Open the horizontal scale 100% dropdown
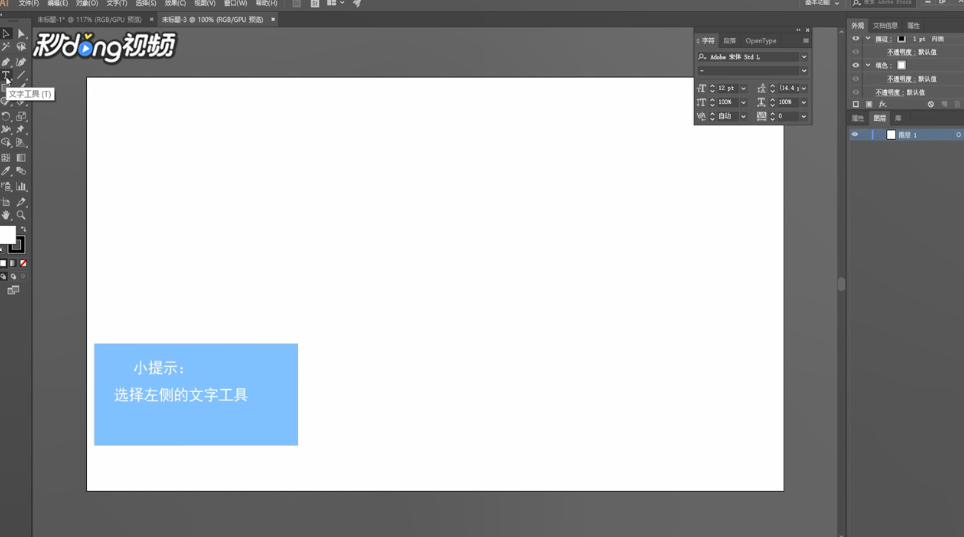This screenshot has height=537, width=964. click(x=804, y=102)
